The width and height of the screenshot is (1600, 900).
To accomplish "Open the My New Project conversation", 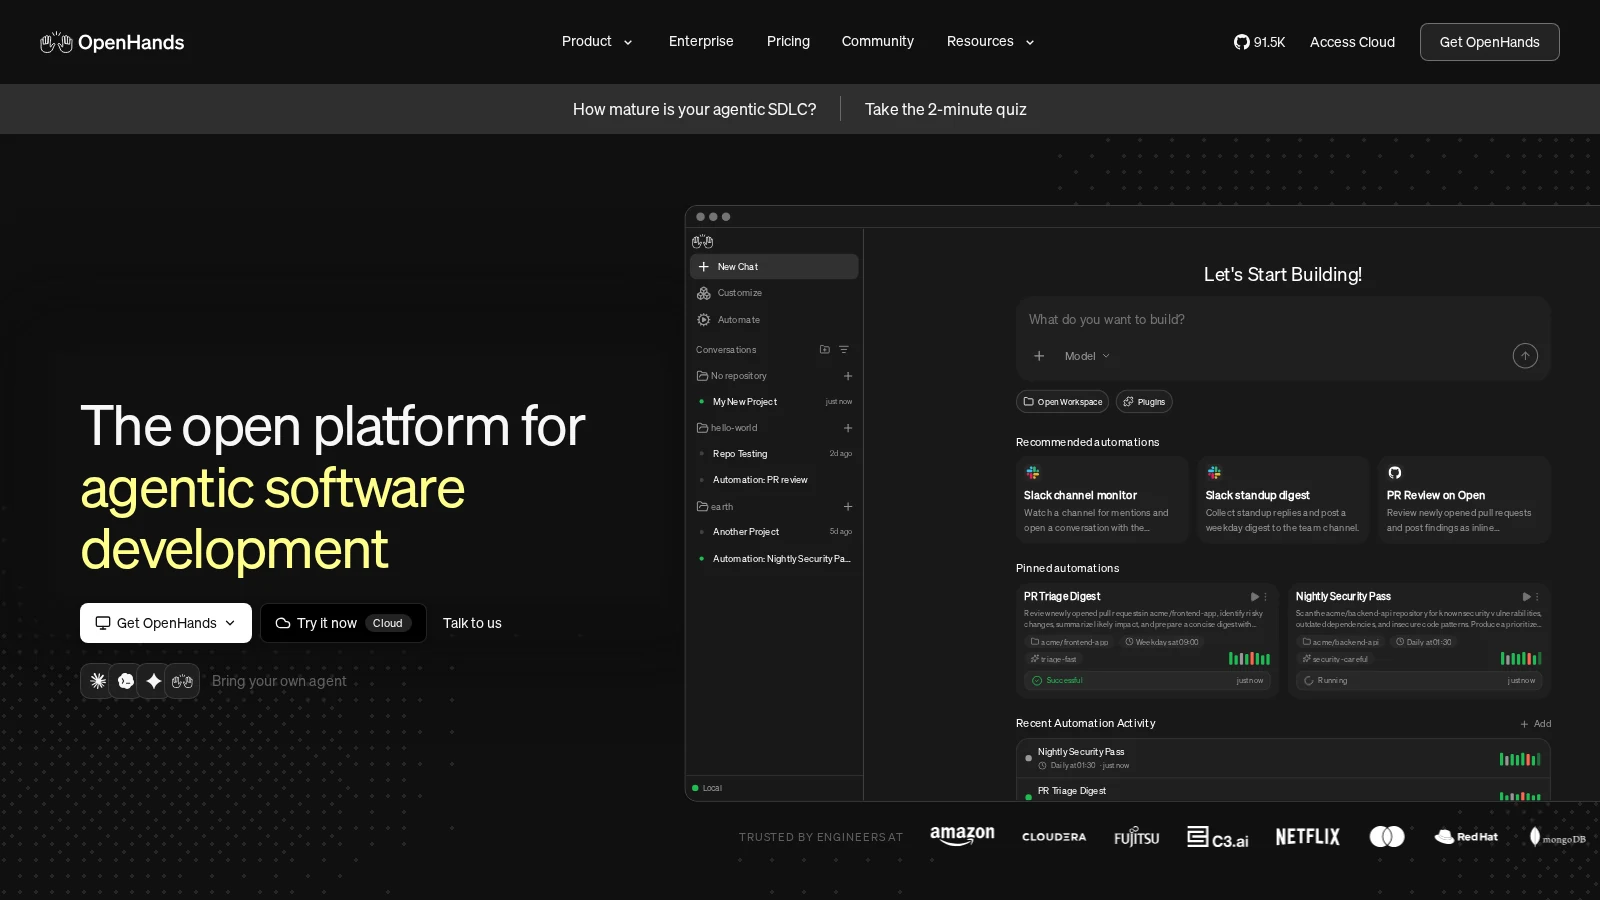I will (x=774, y=402).
